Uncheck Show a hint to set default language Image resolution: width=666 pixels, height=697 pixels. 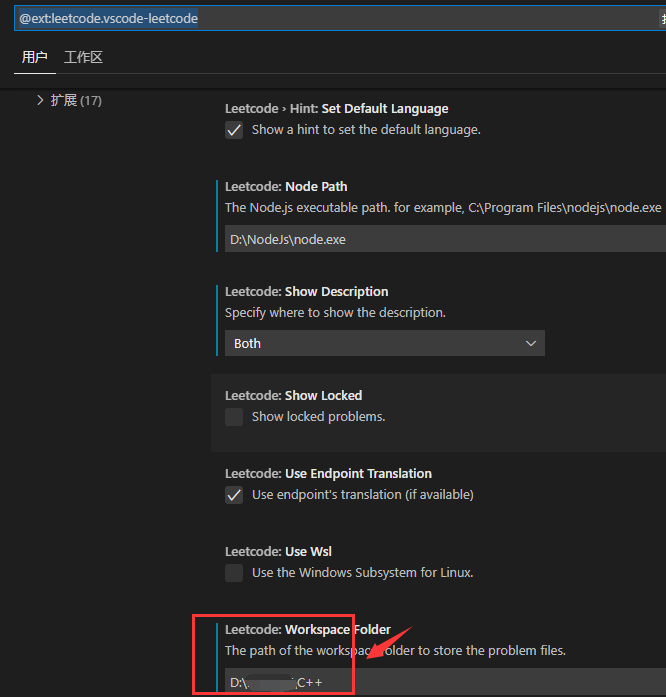click(x=234, y=130)
